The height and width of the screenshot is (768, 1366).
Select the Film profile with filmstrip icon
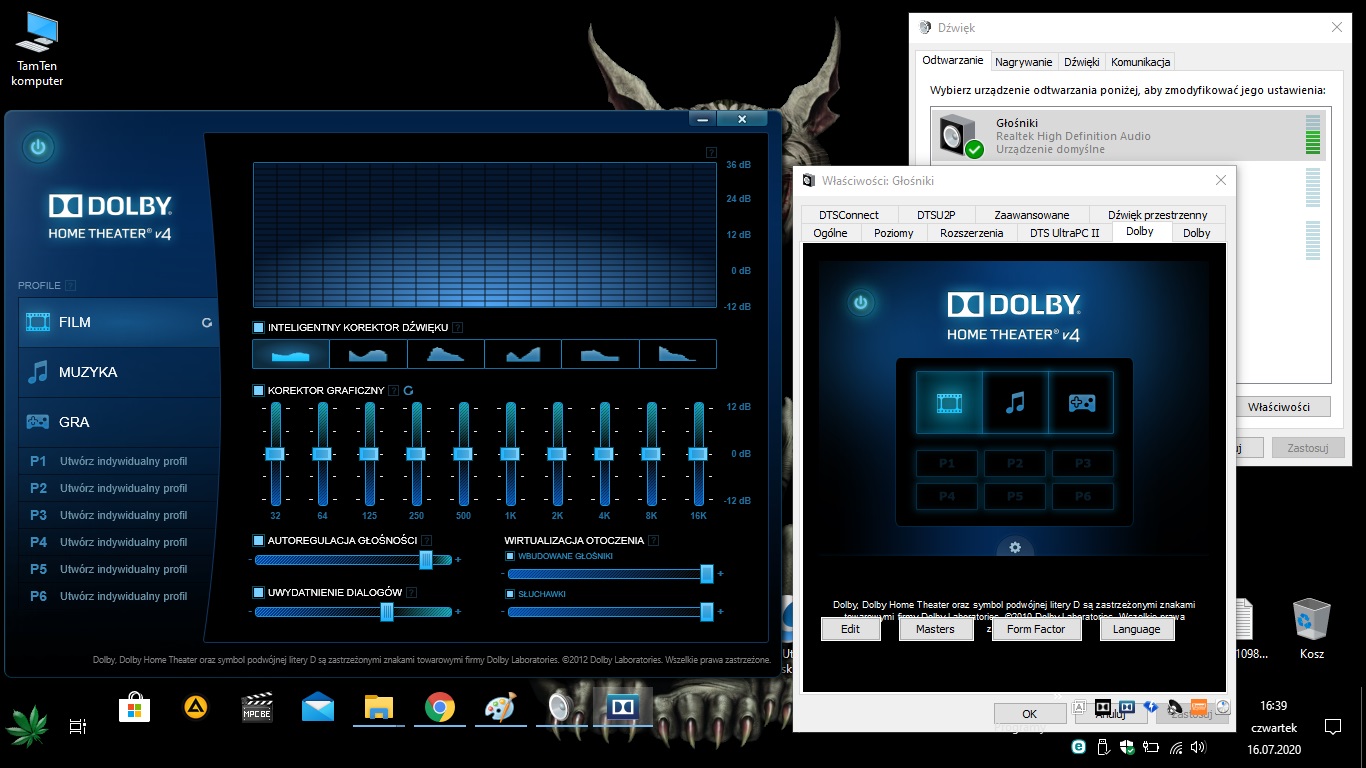pyautogui.click(x=119, y=322)
